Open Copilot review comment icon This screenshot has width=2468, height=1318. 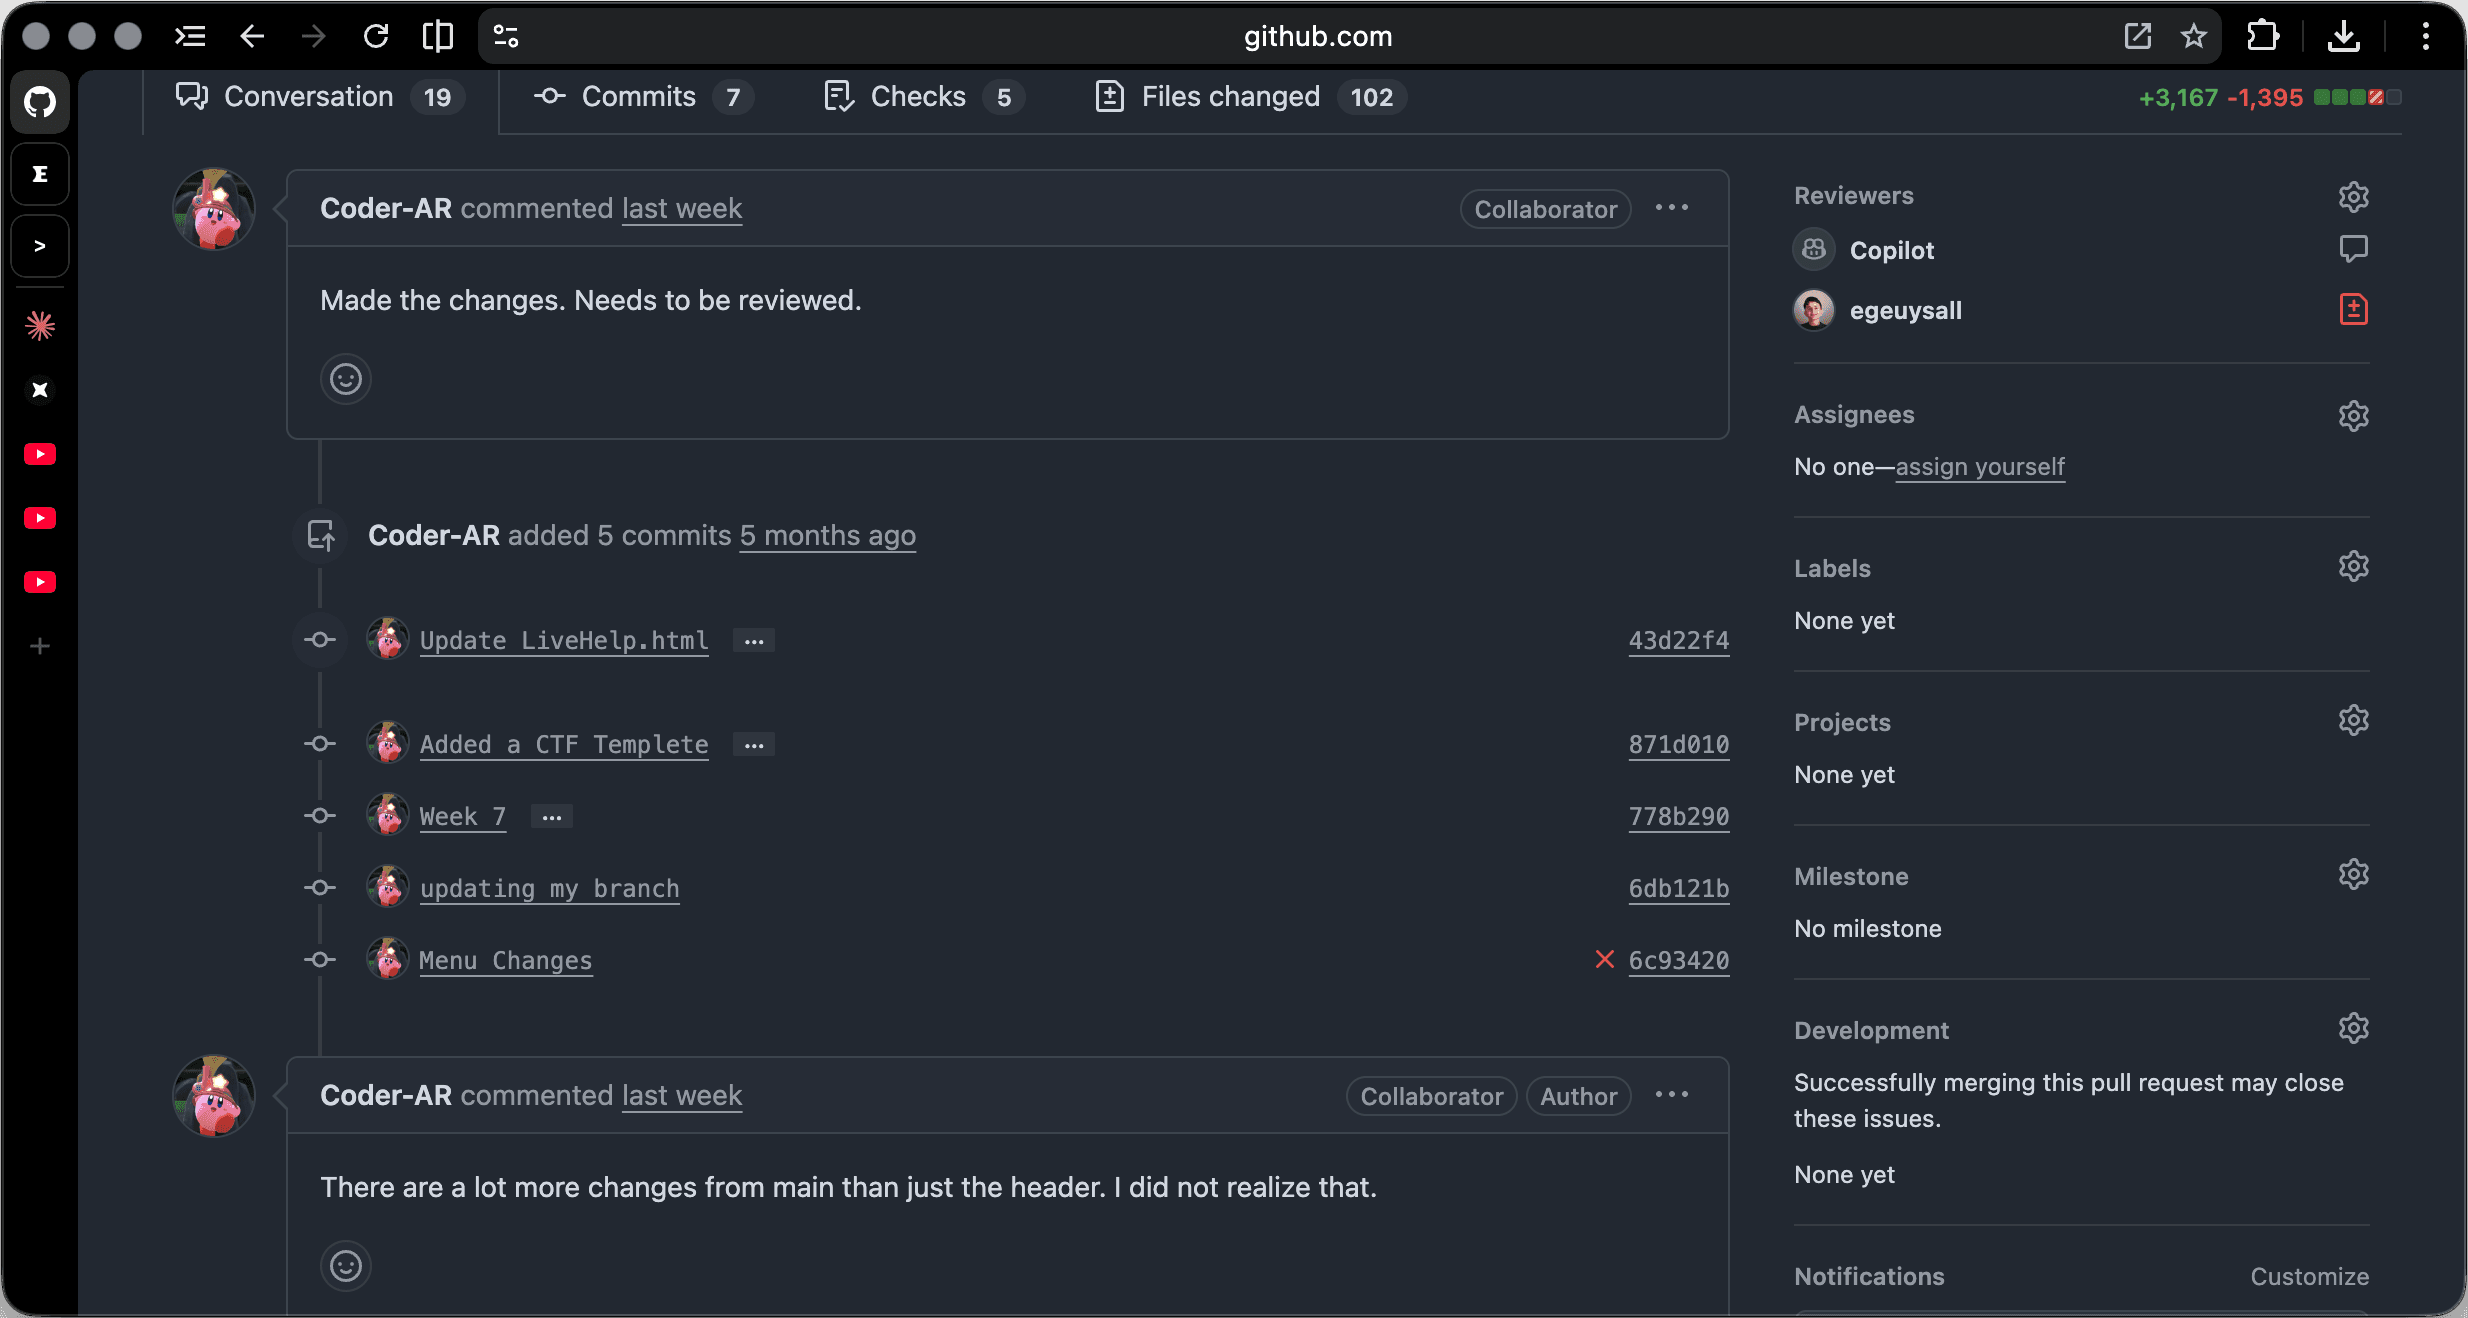coord(2353,249)
